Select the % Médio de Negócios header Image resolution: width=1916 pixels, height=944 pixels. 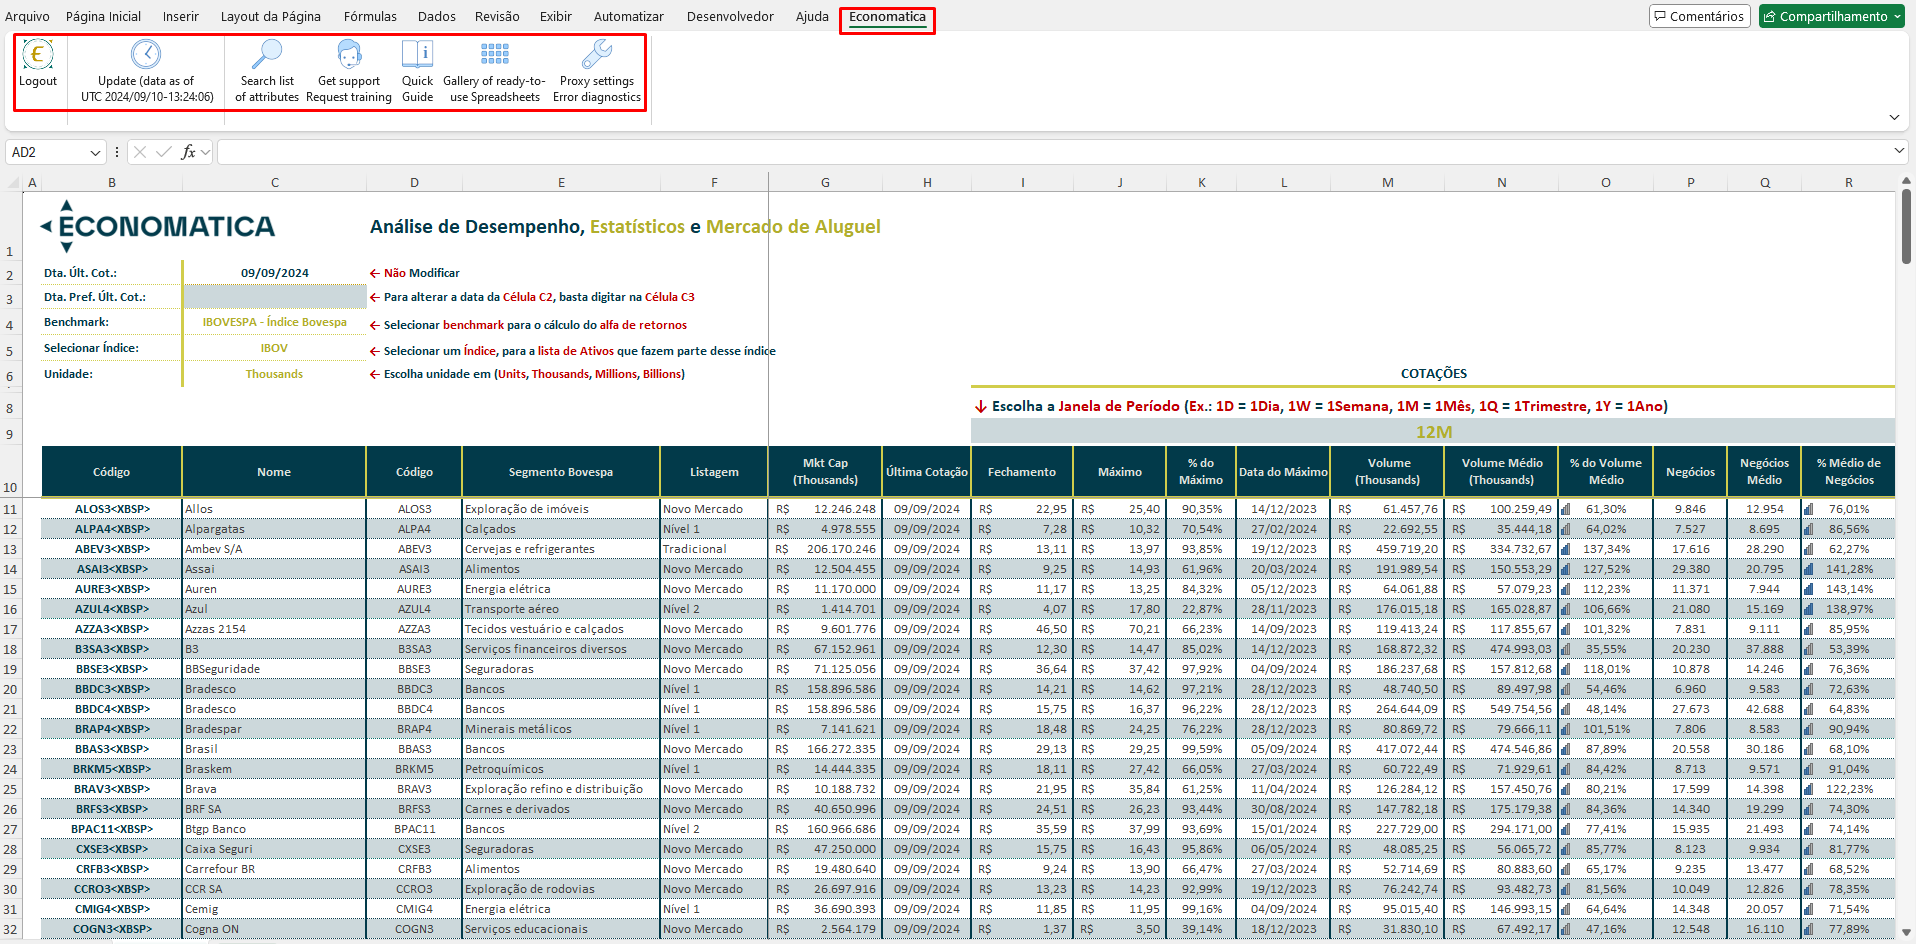point(1848,472)
